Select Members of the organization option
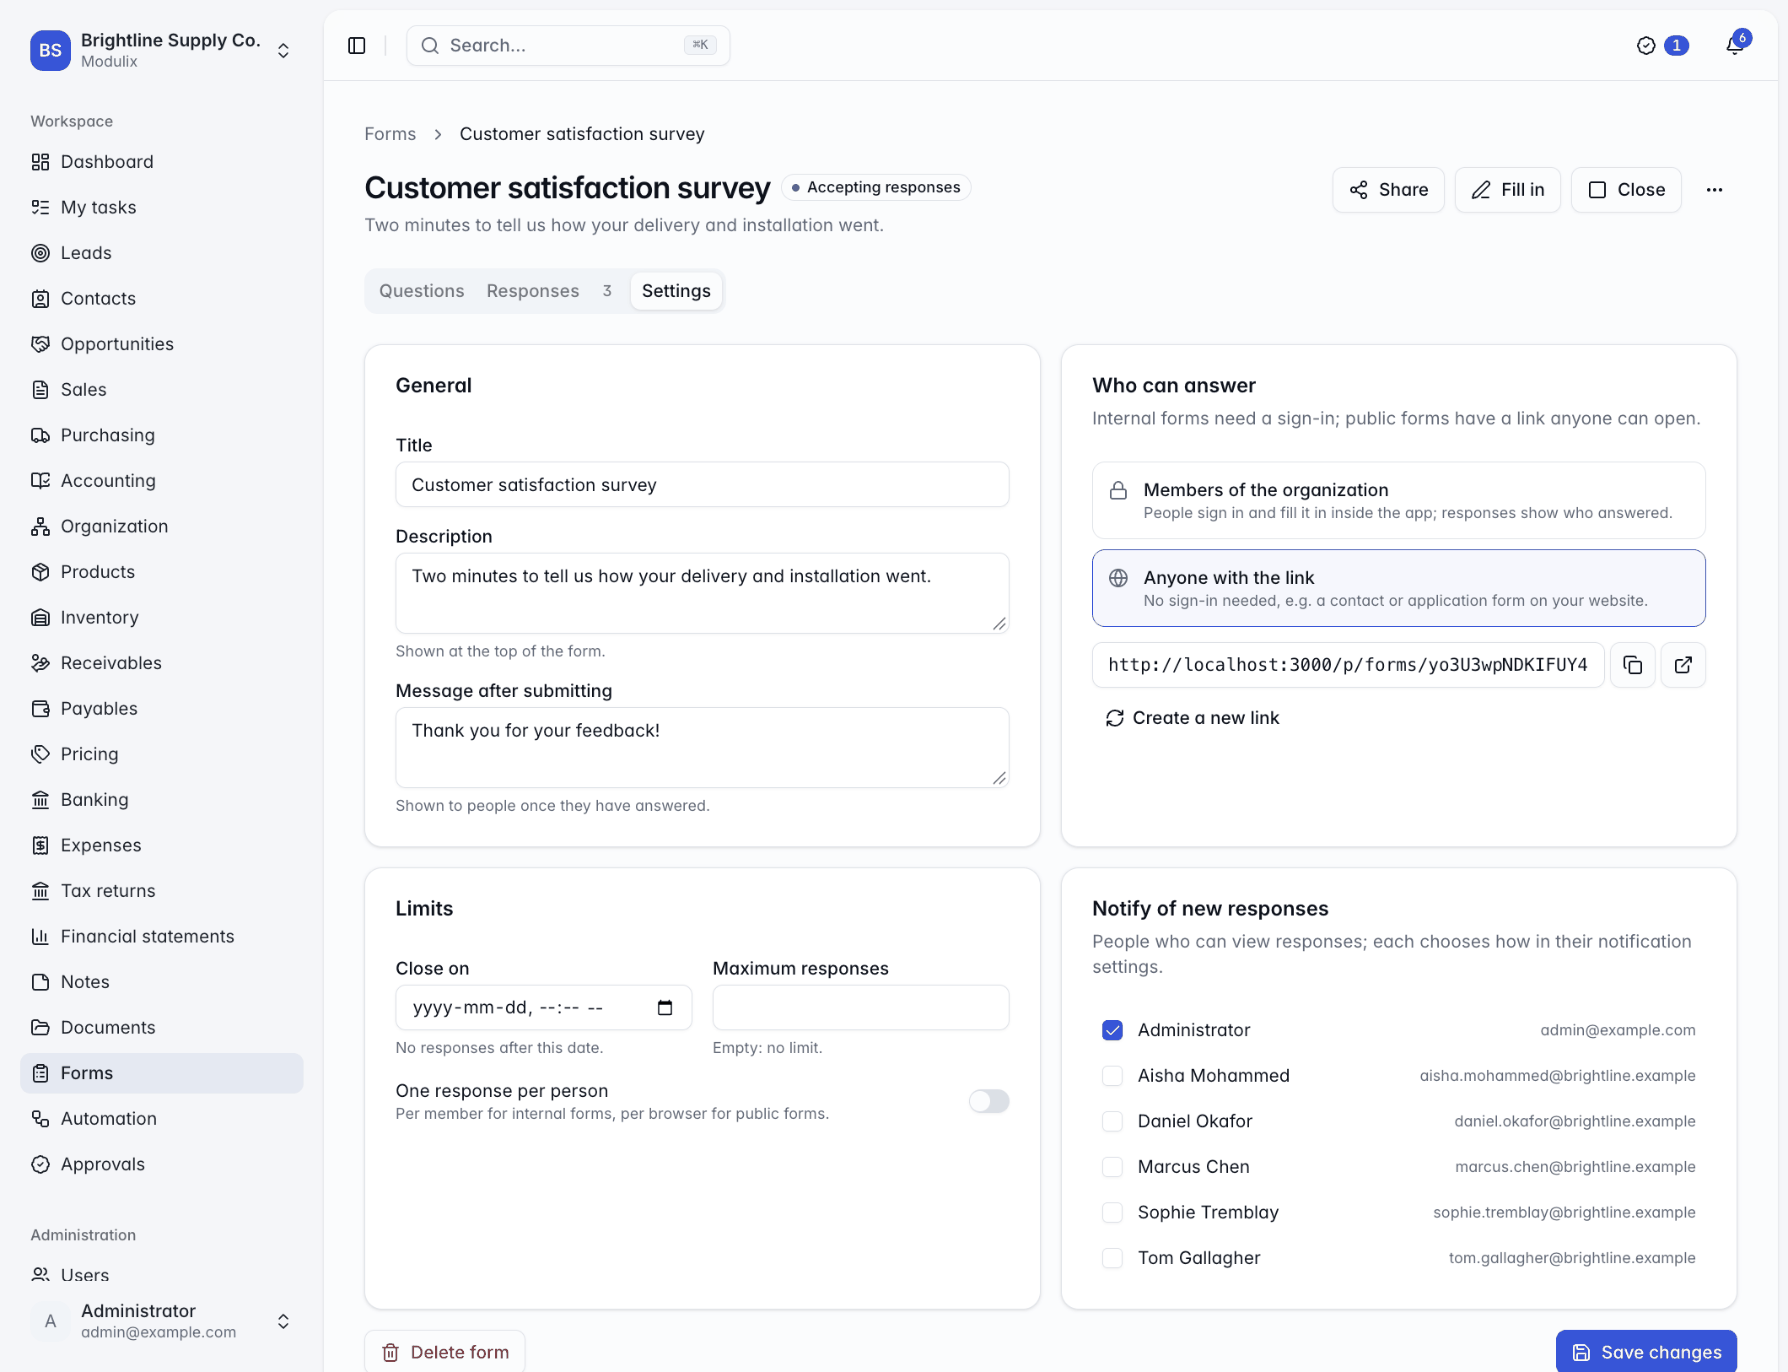1788x1372 pixels. 1398,500
